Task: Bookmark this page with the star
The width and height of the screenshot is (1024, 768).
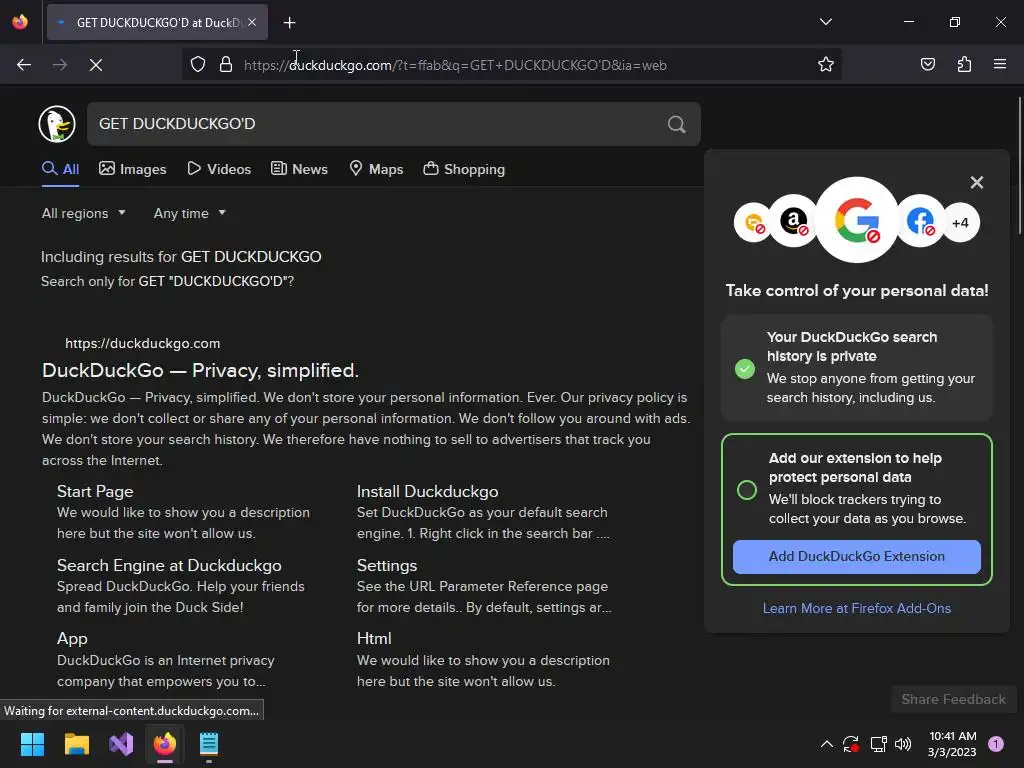Action: (x=825, y=64)
